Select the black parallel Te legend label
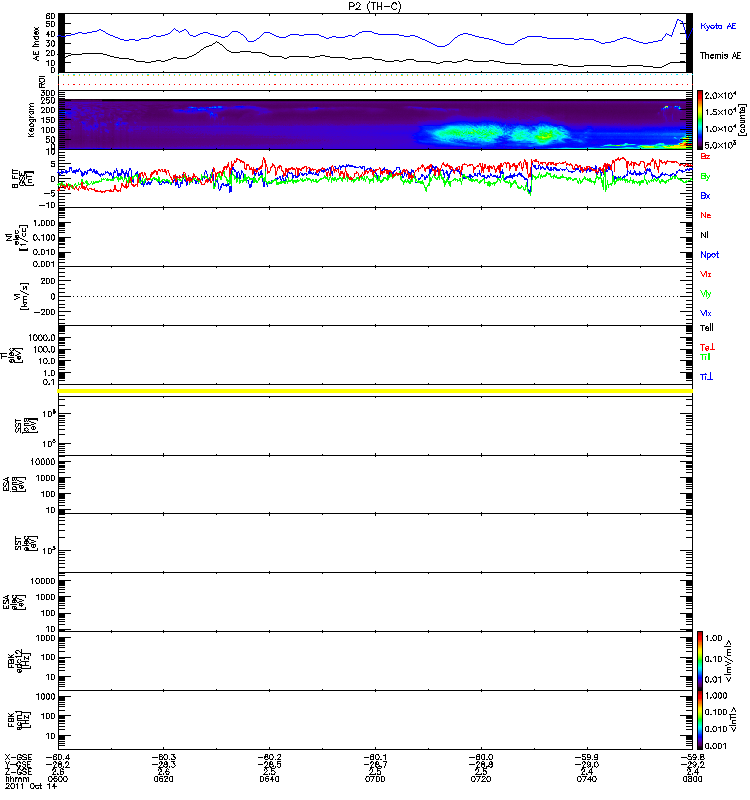Image resolution: width=750 pixels, height=800 pixels. pyautogui.click(x=707, y=328)
